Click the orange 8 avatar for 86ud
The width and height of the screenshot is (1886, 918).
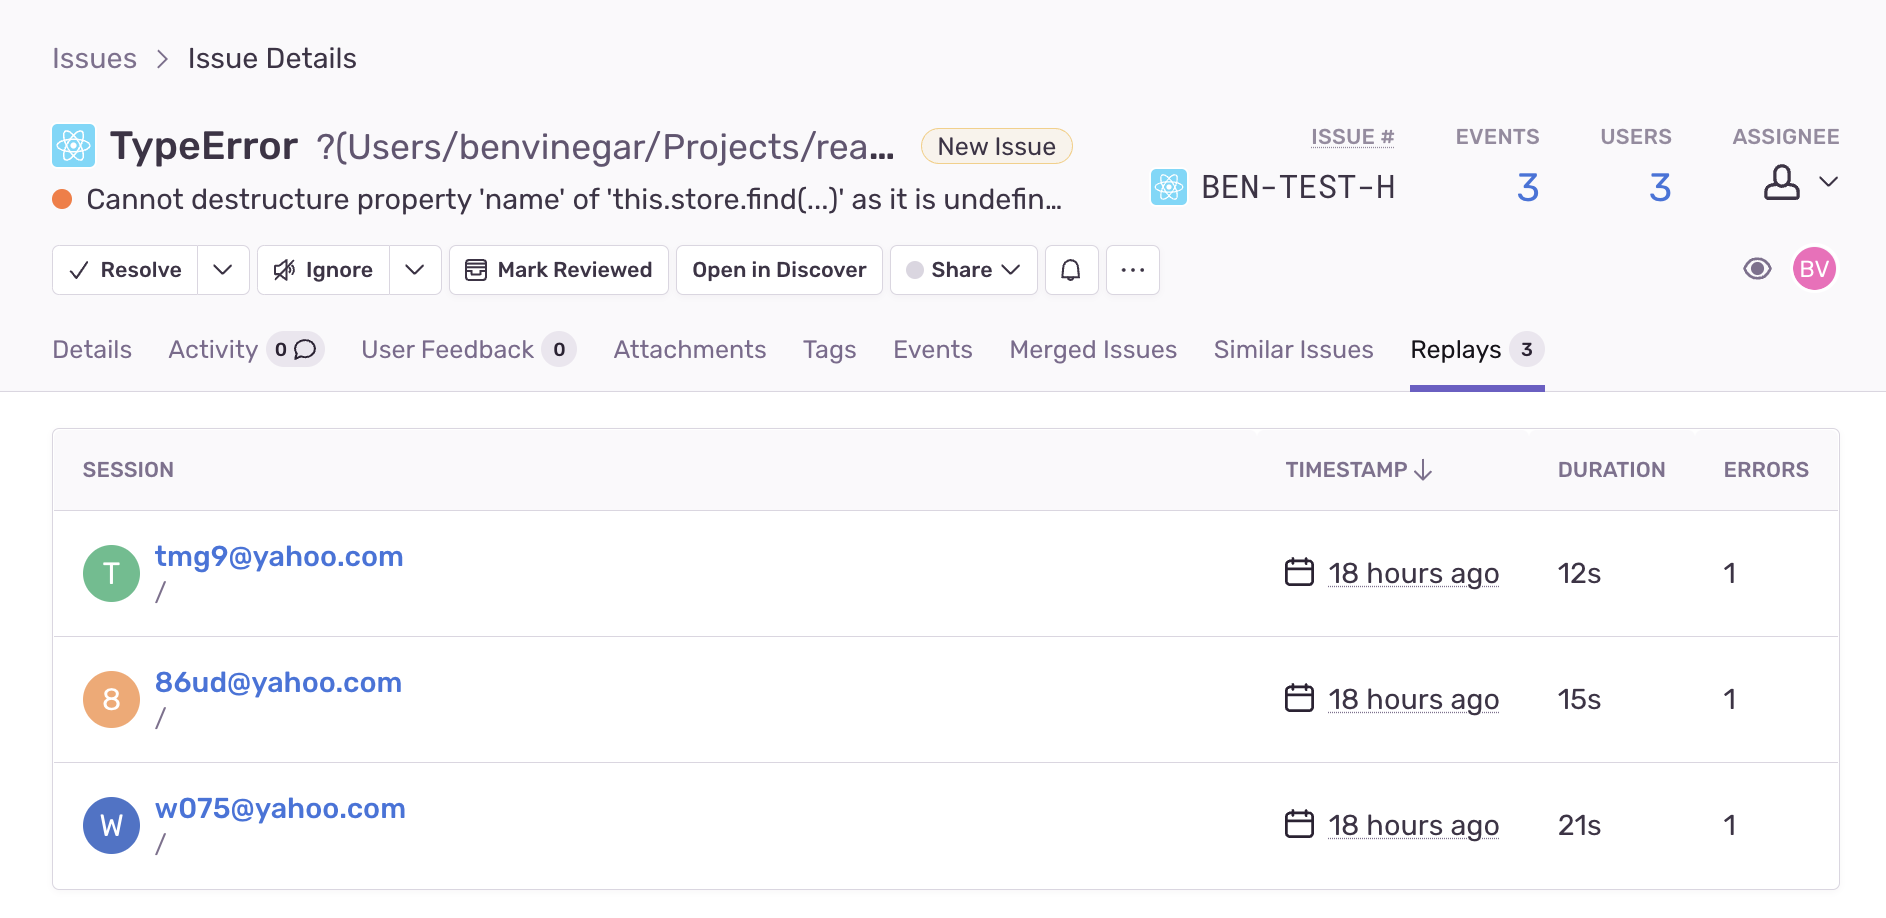[111, 699]
